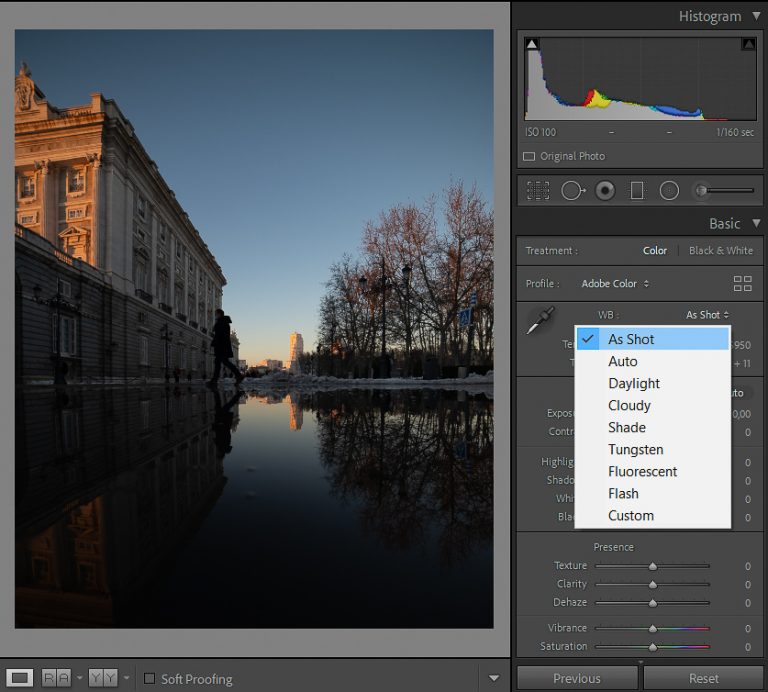Switch to Before/After top-bottom view
Screen dimensions: 768x692
click(x=103, y=678)
